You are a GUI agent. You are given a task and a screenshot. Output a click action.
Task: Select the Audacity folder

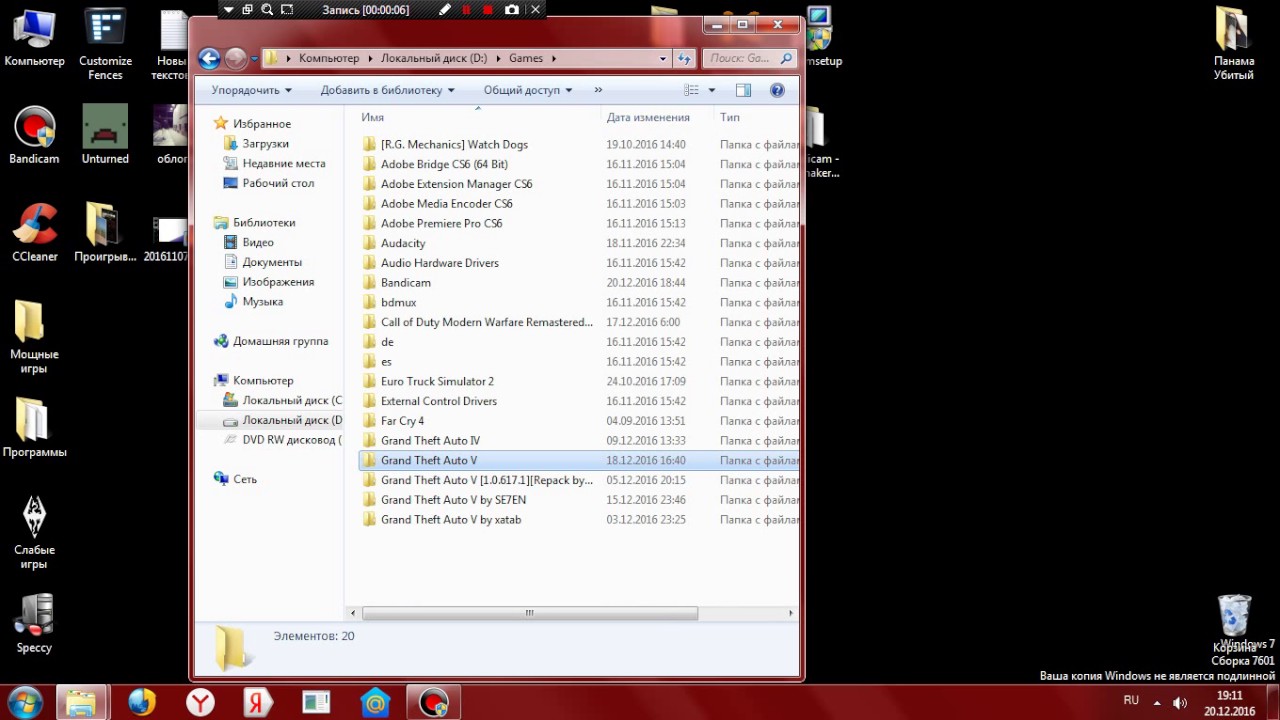click(403, 243)
